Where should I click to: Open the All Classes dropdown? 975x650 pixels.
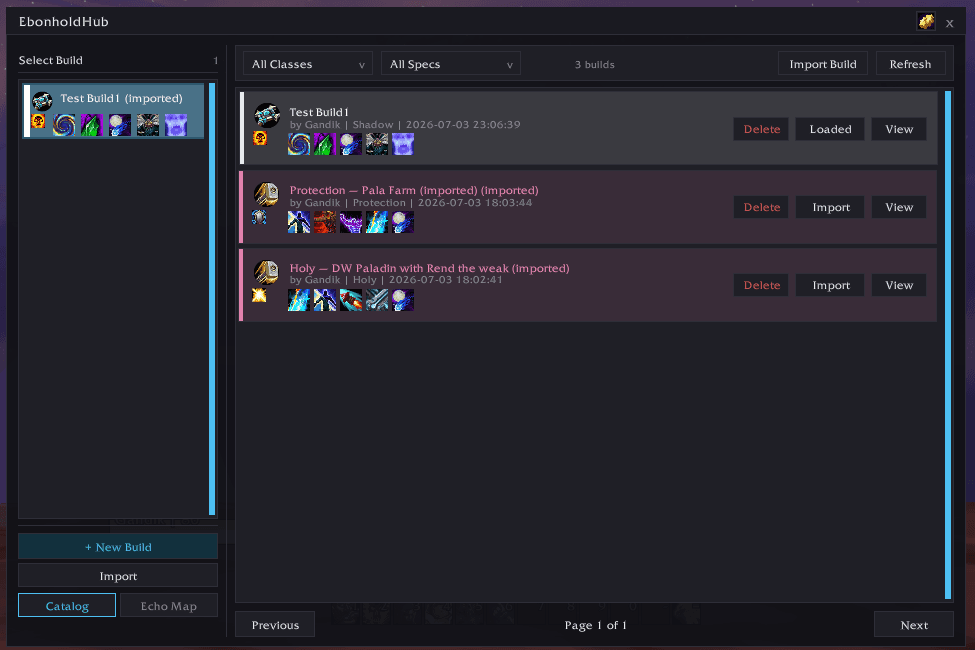click(308, 63)
